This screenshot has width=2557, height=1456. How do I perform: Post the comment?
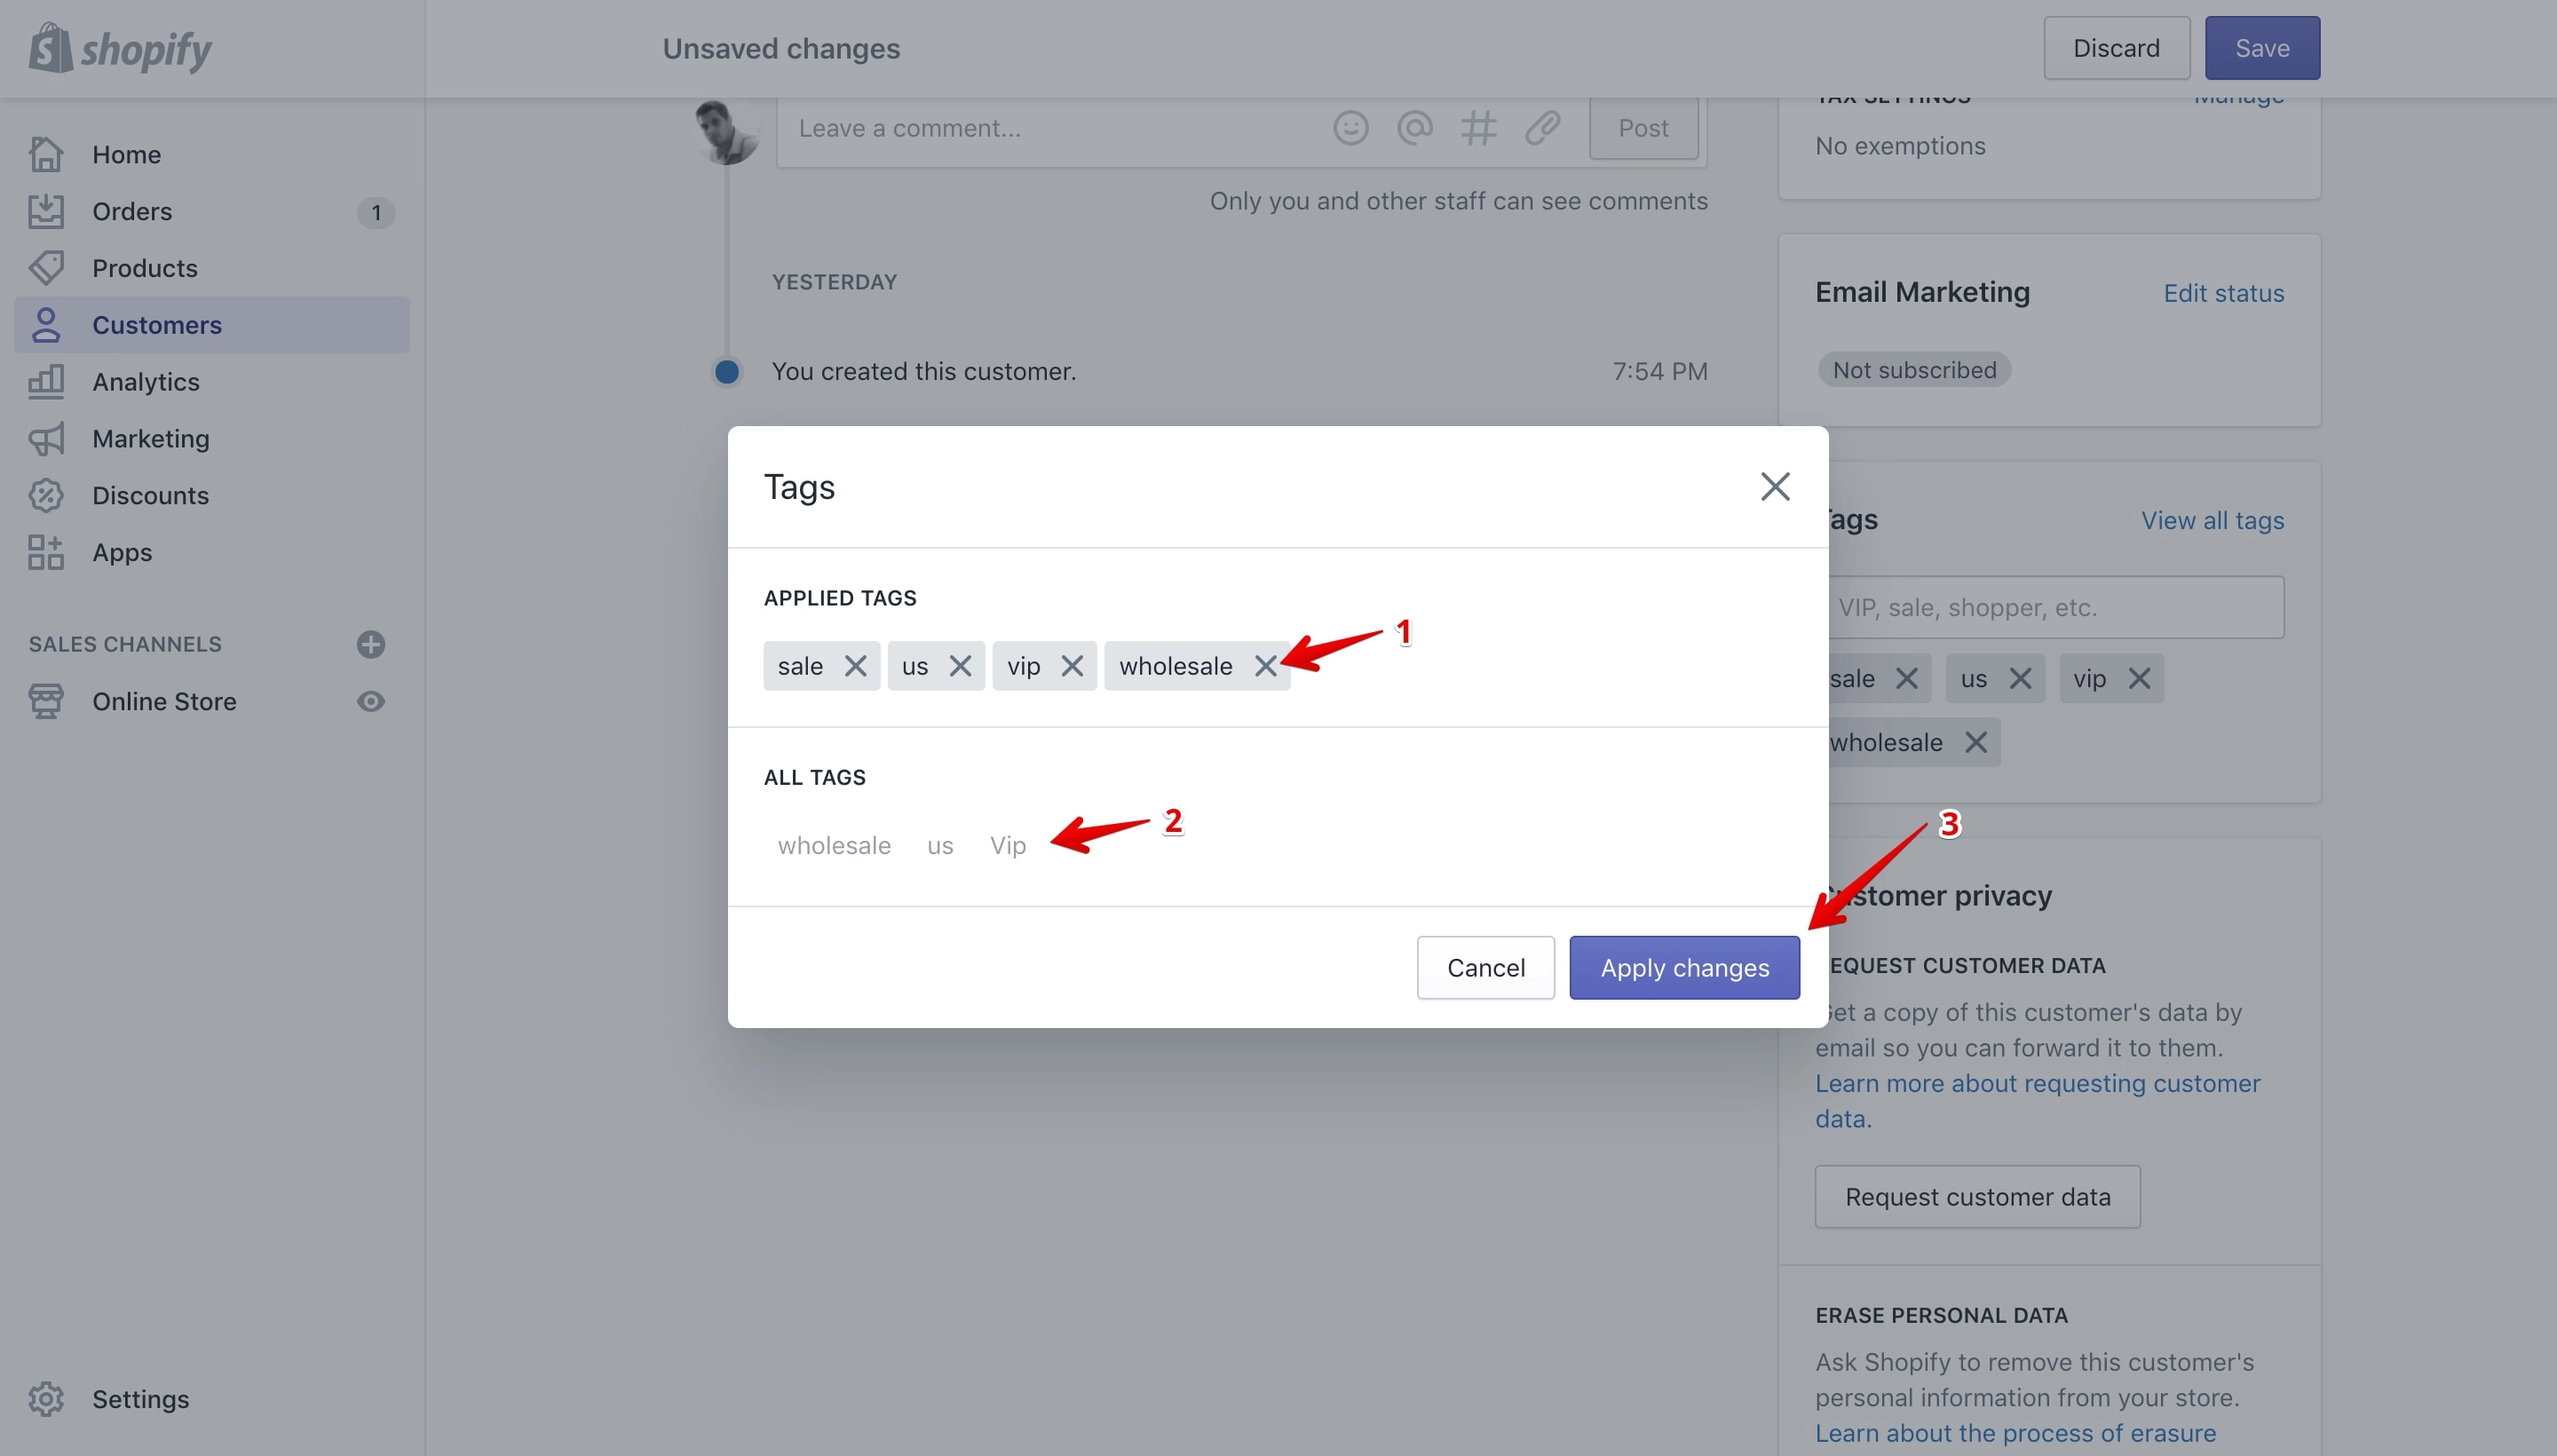[1643, 128]
